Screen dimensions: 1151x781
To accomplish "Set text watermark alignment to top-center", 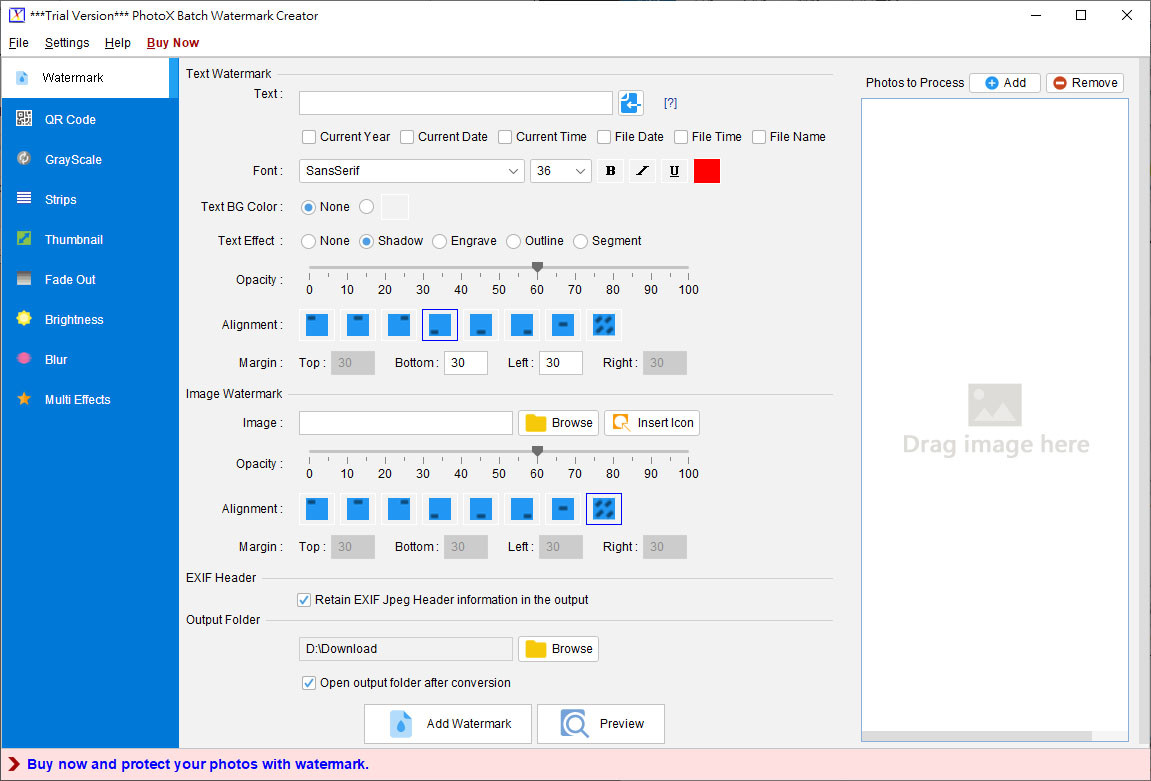I will pos(357,324).
